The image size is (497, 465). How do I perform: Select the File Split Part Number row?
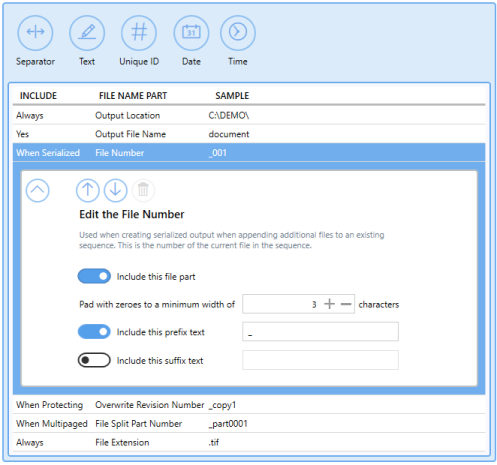[x=249, y=423]
